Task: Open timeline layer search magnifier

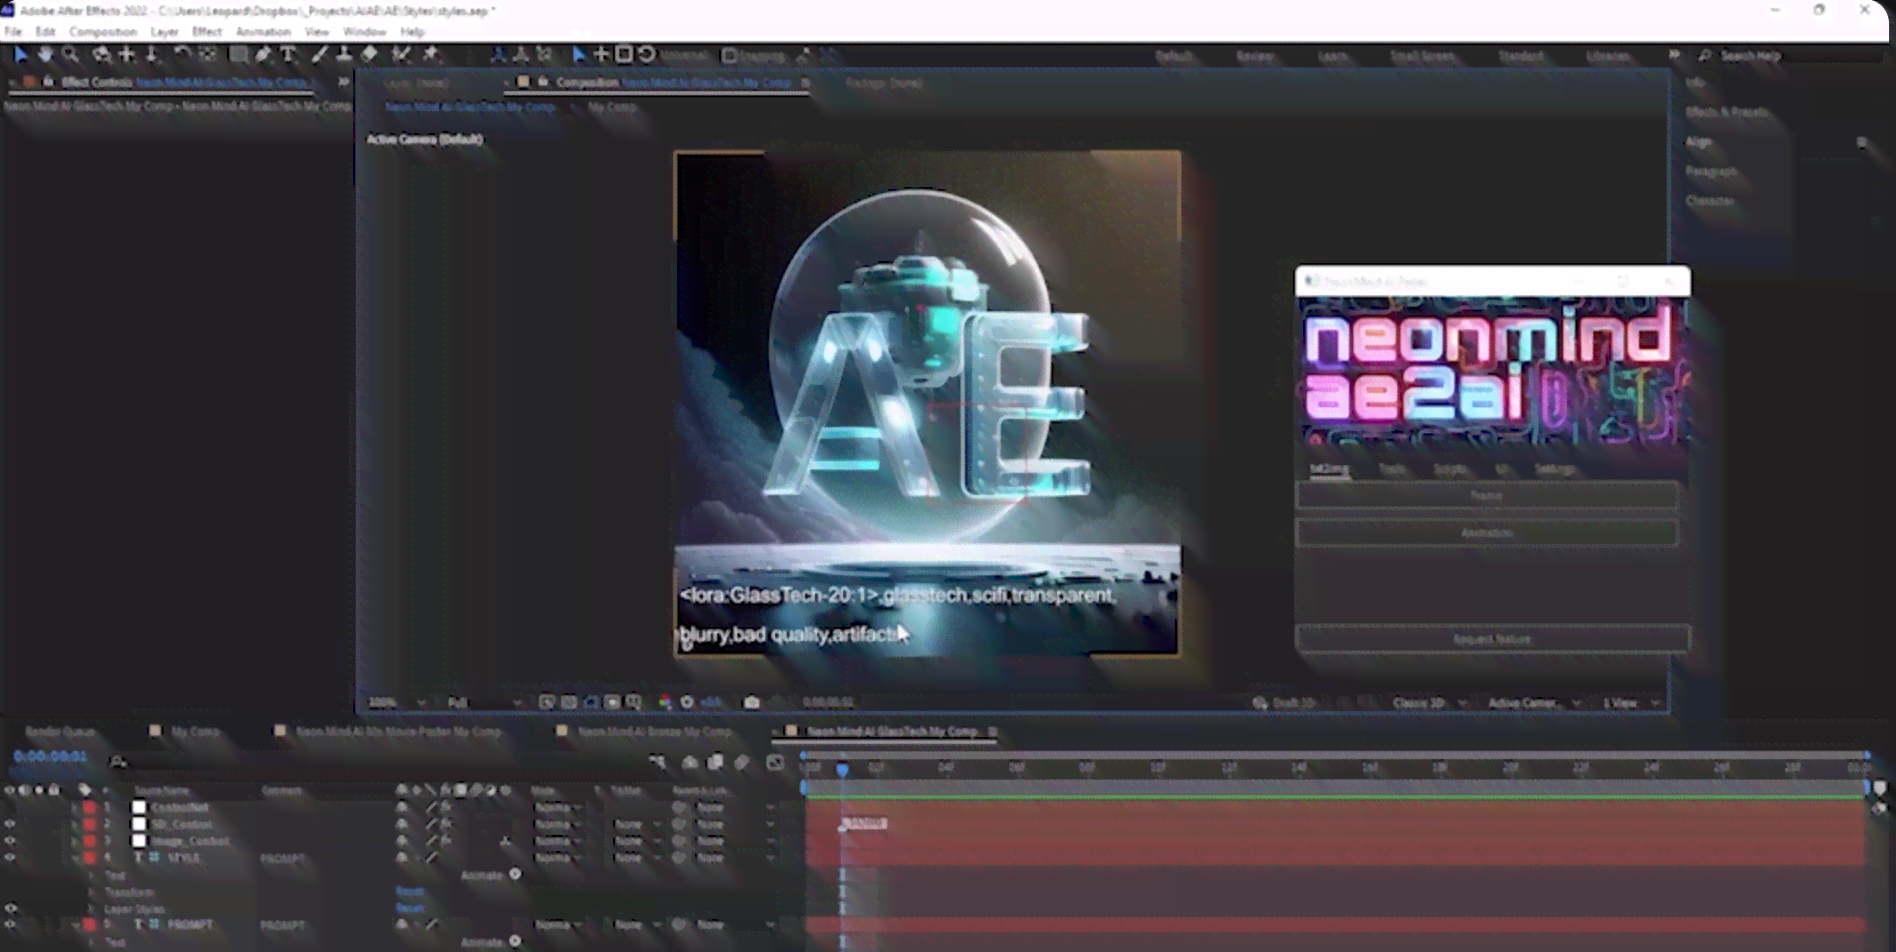Action: [118, 762]
